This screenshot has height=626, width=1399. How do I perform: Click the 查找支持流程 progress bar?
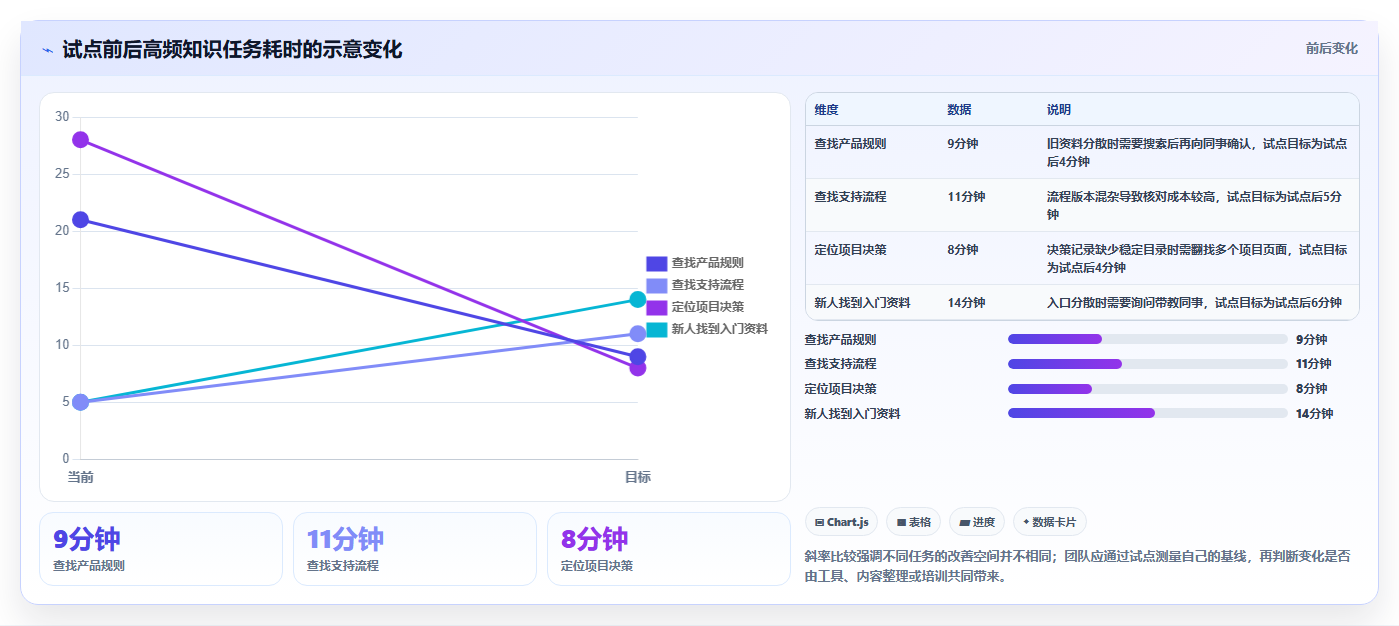1148,364
